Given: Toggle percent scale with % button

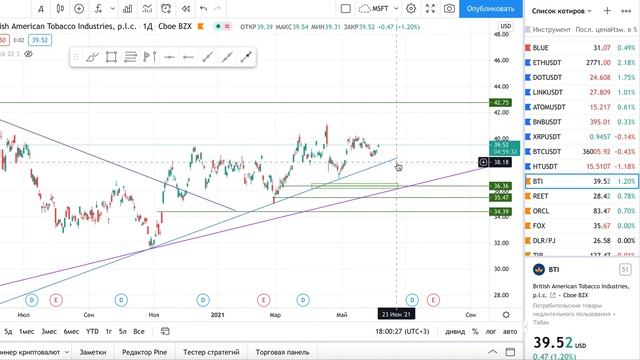Looking at the screenshot, I should coord(475,331).
